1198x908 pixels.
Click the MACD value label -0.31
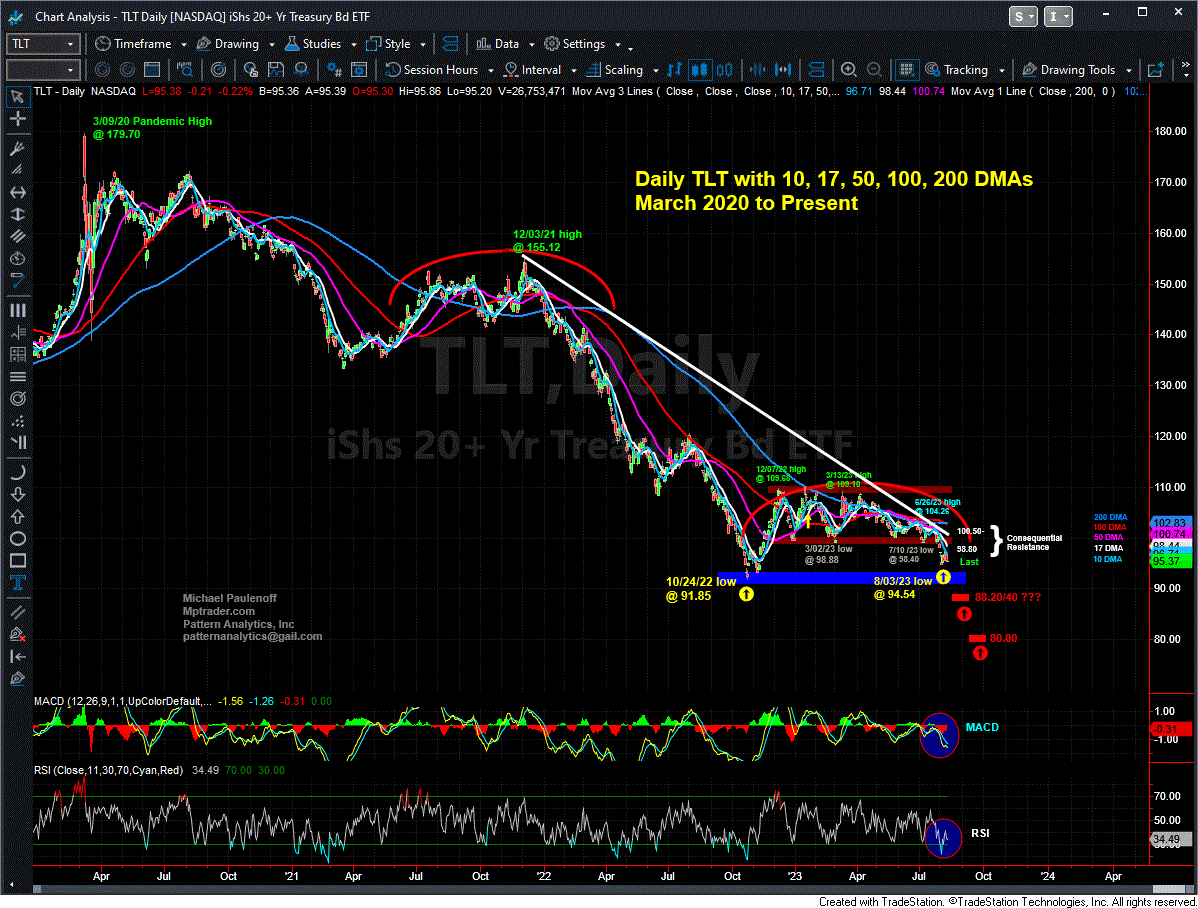(x=1170, y=730)
